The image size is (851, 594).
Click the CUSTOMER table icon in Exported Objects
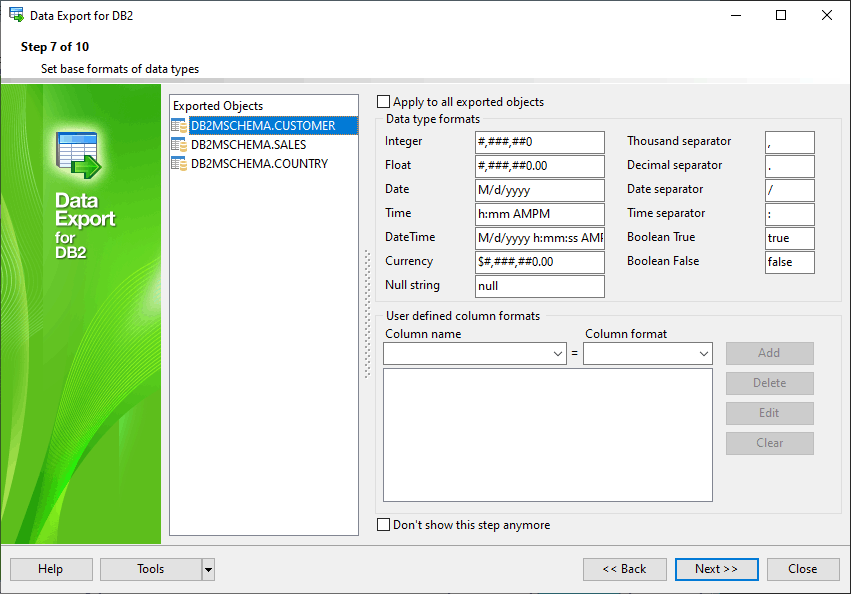pos(179,126)
